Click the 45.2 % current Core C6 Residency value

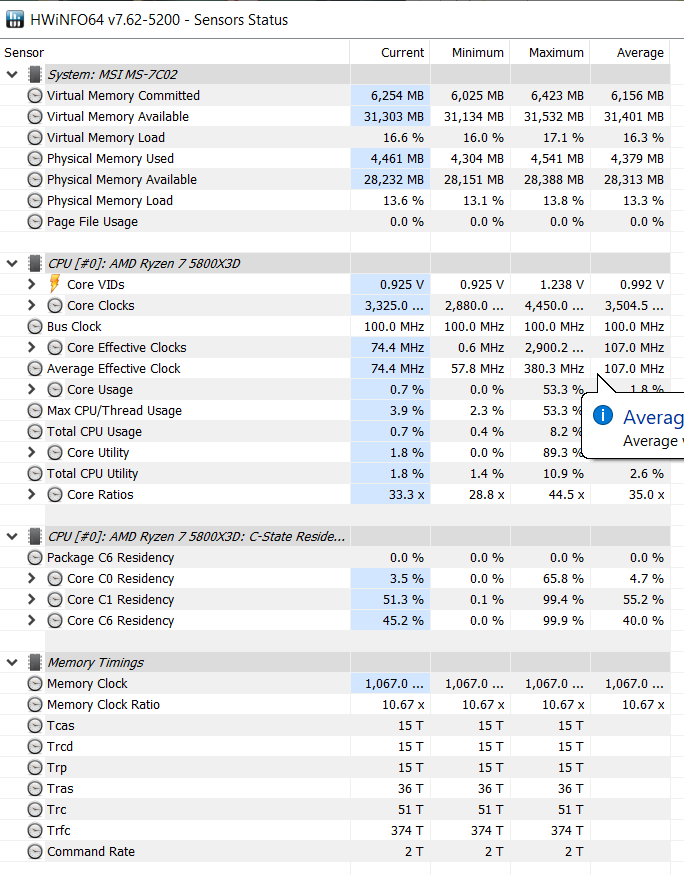point(403,621)
